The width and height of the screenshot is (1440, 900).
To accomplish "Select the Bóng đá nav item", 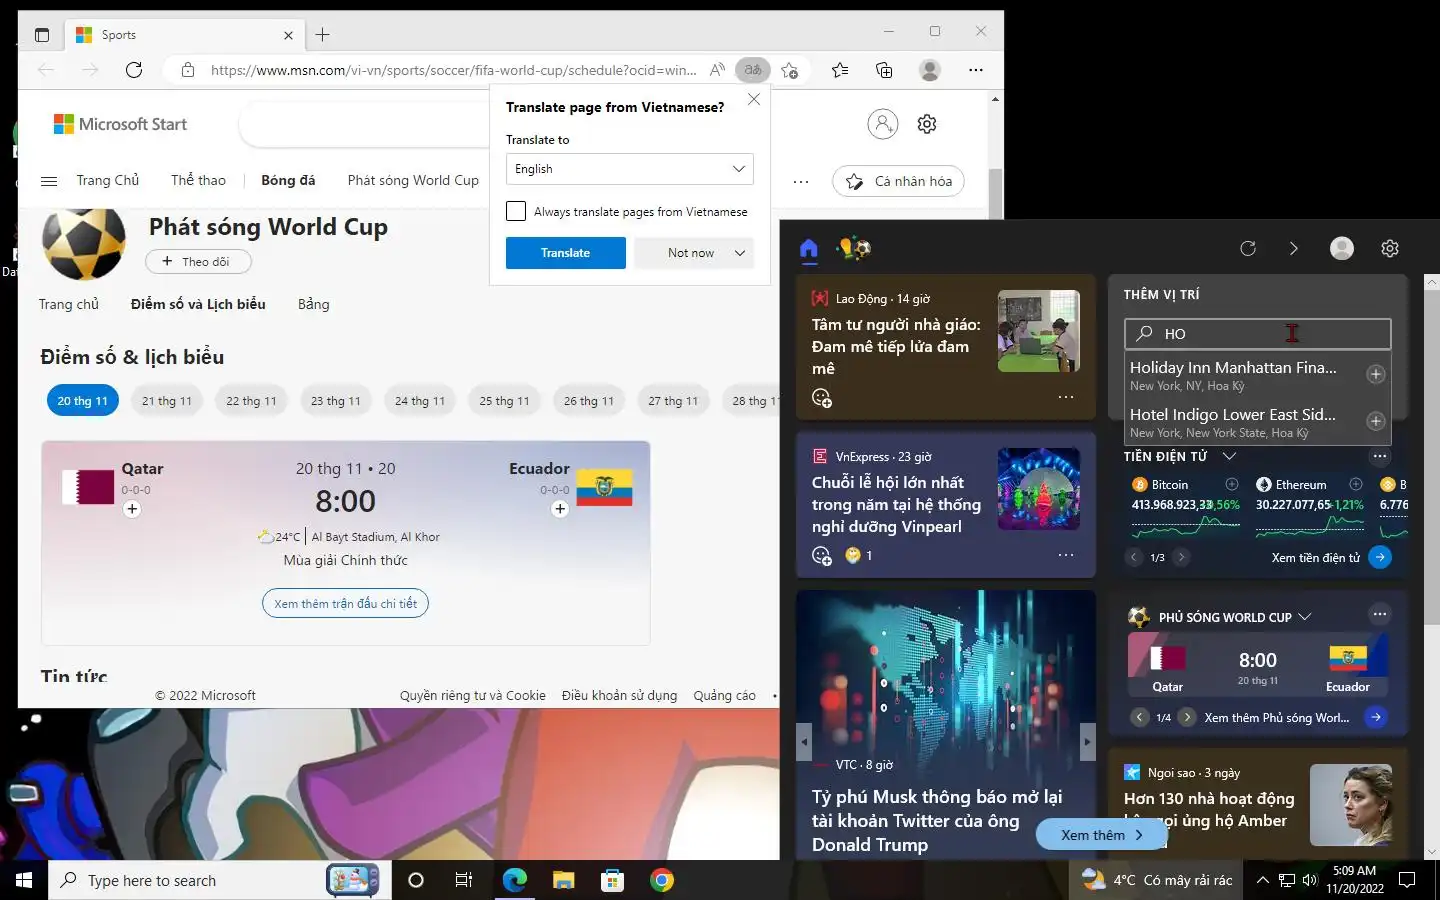I will click(288, 181).
